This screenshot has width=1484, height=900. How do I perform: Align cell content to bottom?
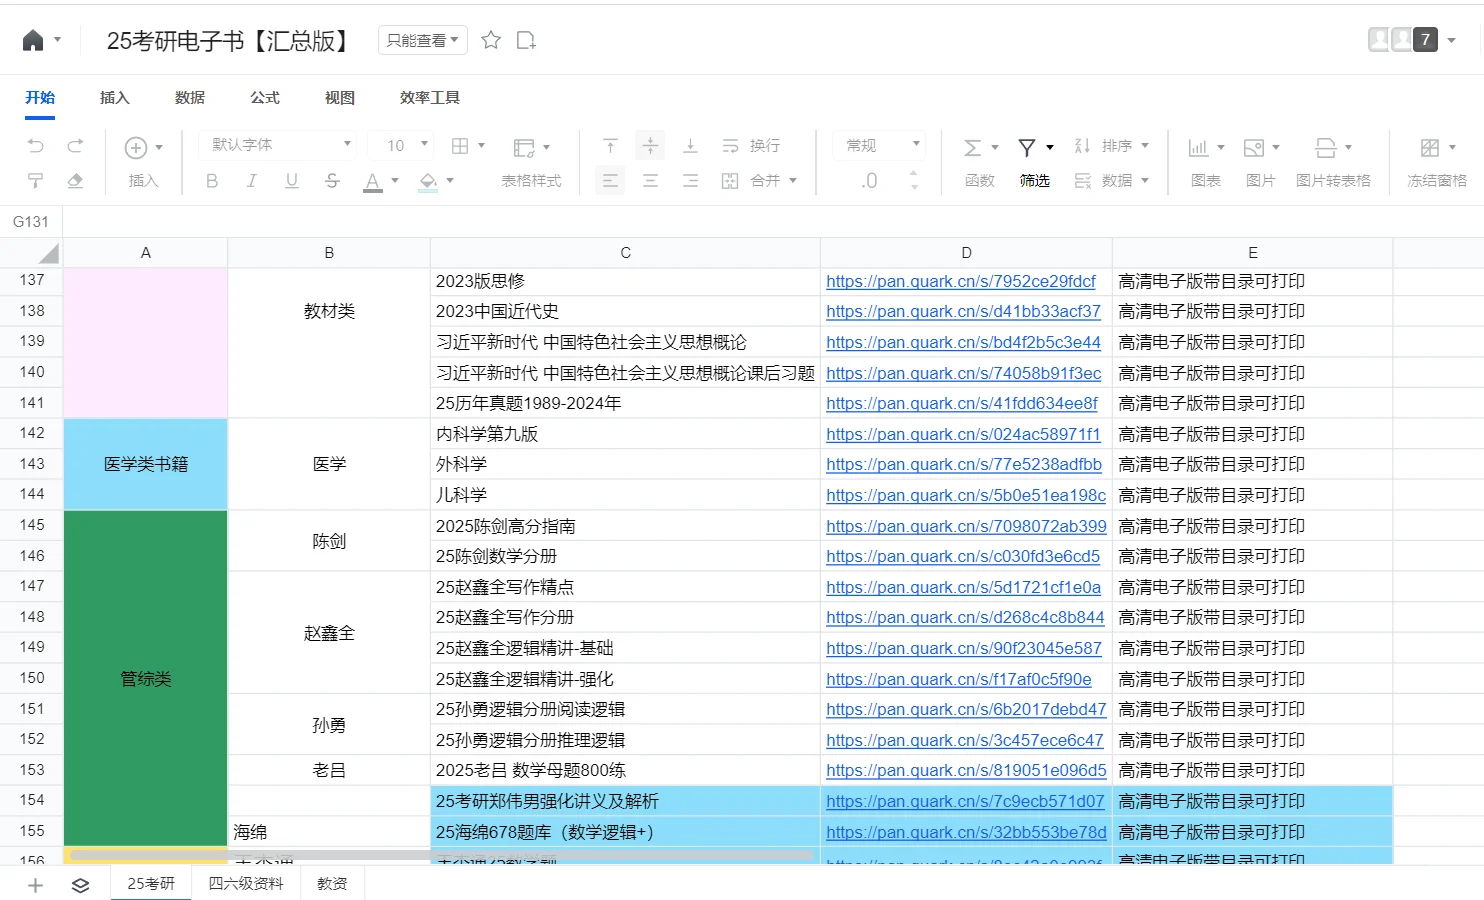pos(690,146)
